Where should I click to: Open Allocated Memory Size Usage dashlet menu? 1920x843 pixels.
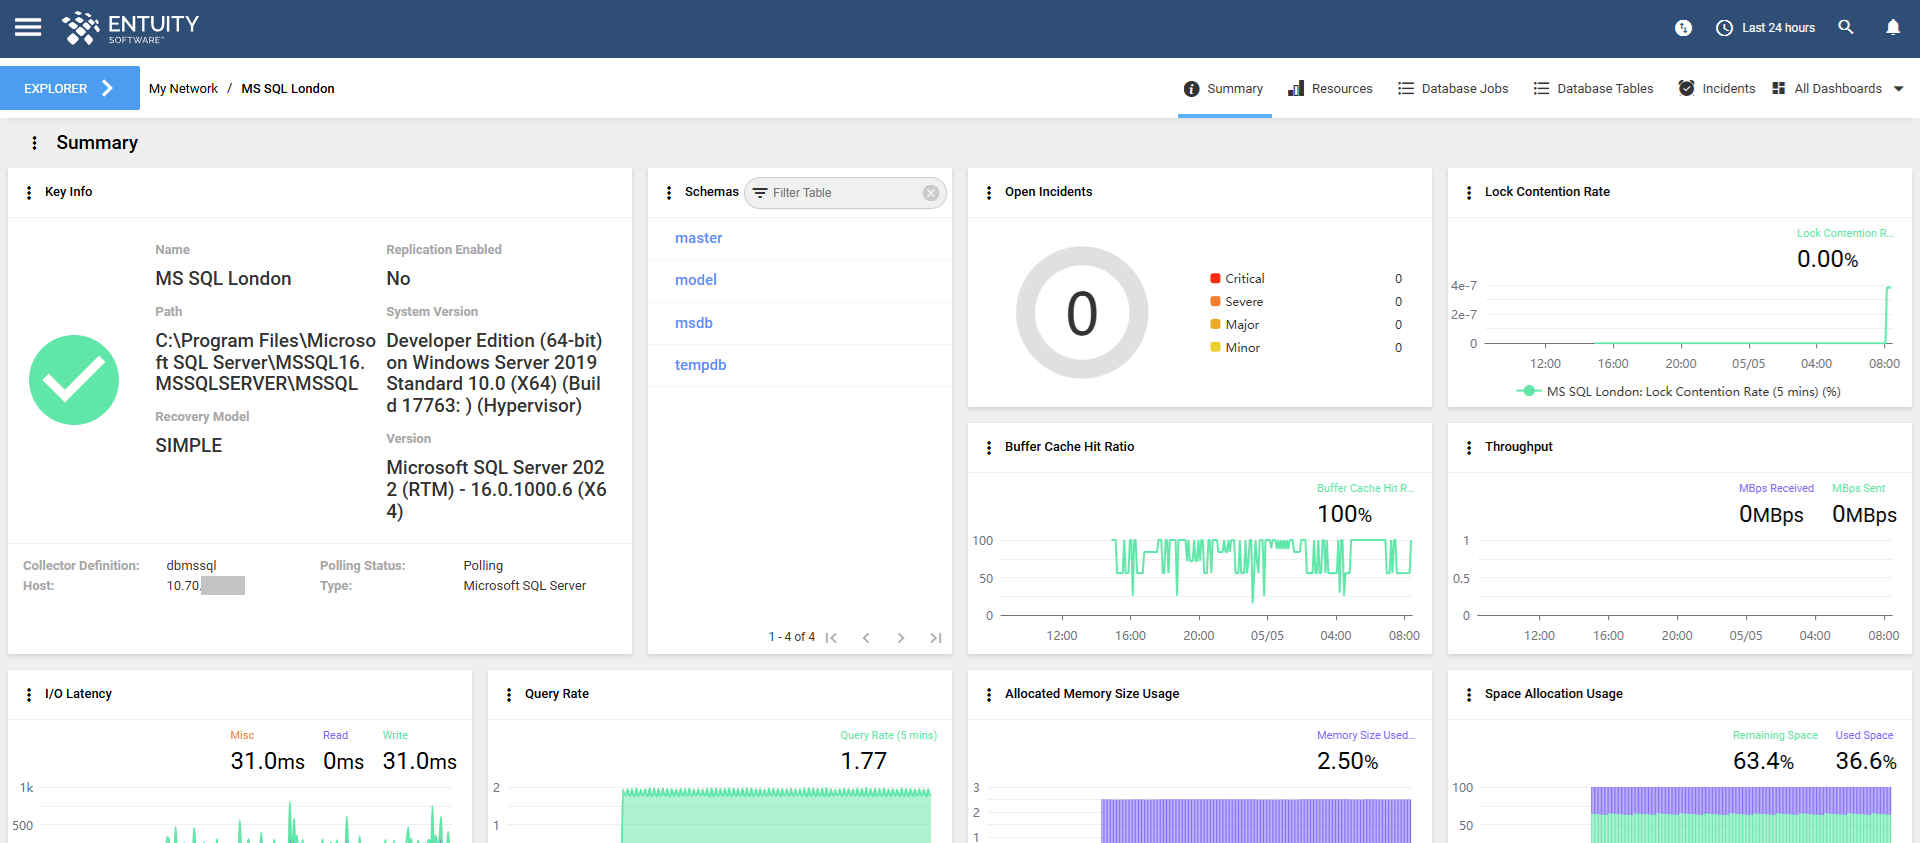click(989, 694)
